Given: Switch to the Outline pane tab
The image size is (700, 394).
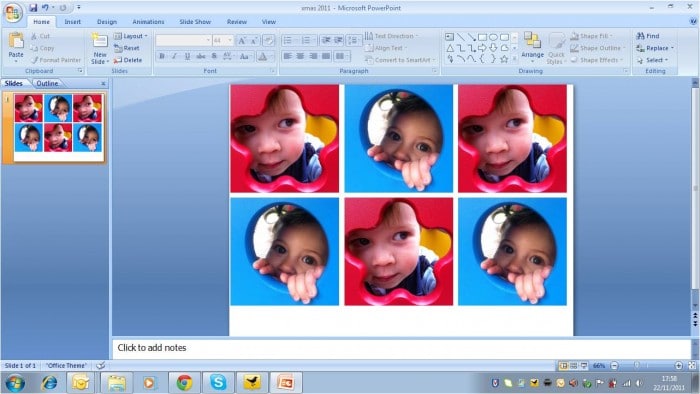Looking at the screenshot, I should (47, 83).
